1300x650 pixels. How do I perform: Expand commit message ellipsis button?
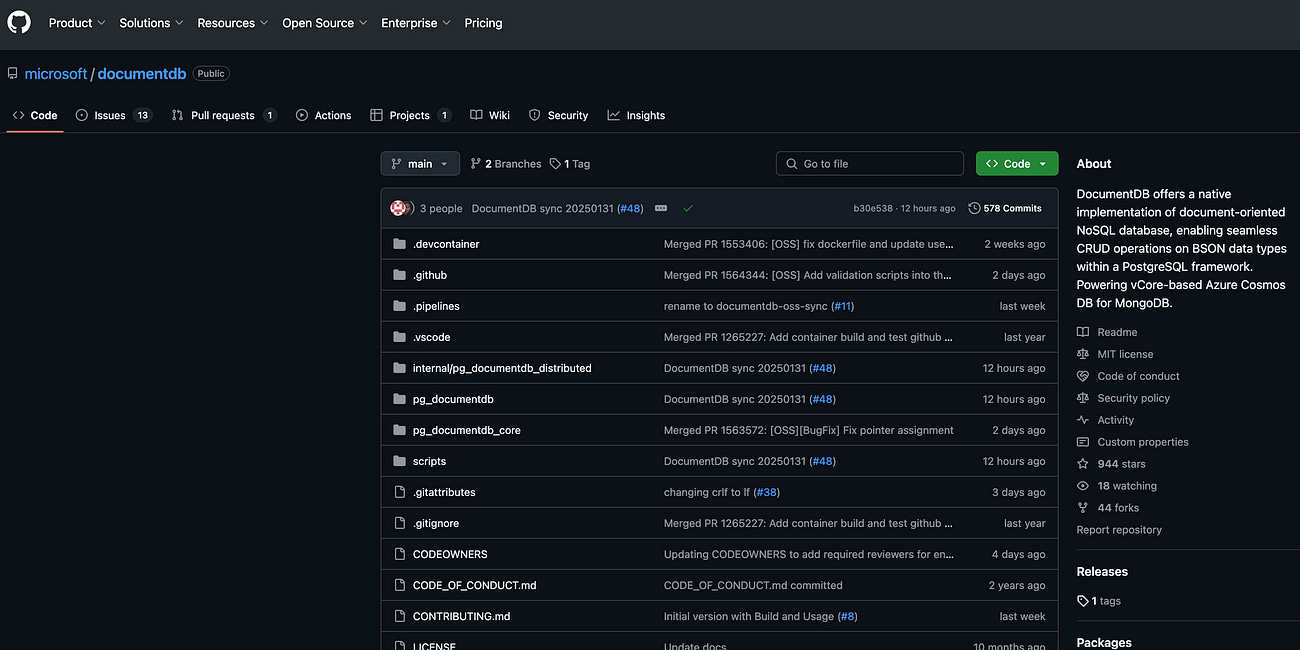(x=661, y=208)
